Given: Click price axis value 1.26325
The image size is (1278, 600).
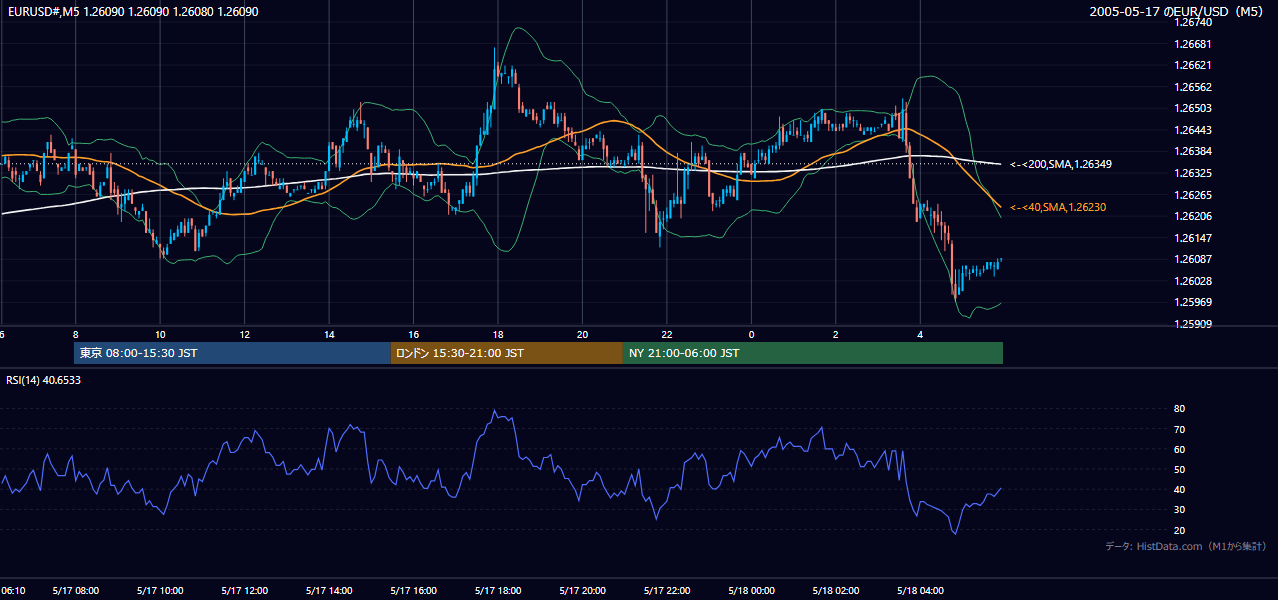Looking at the screenshot, I should (x=1194, y=173).
